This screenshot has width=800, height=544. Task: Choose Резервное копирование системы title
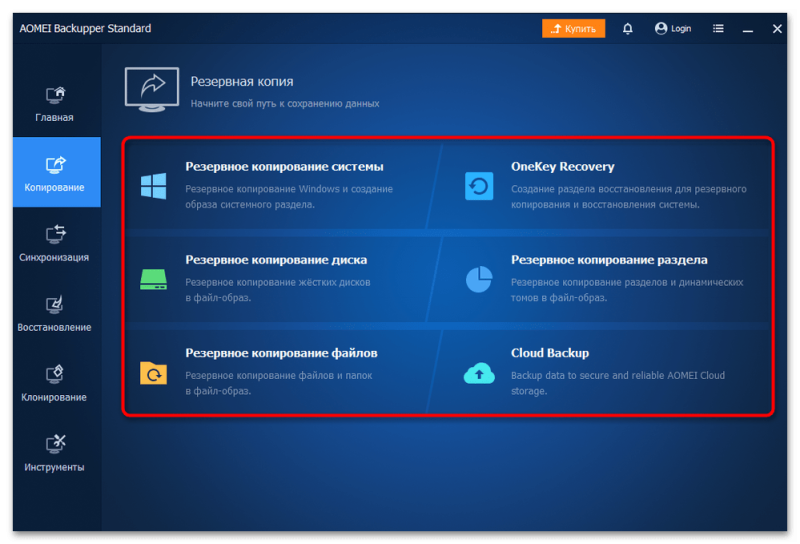tap(284, 167)
